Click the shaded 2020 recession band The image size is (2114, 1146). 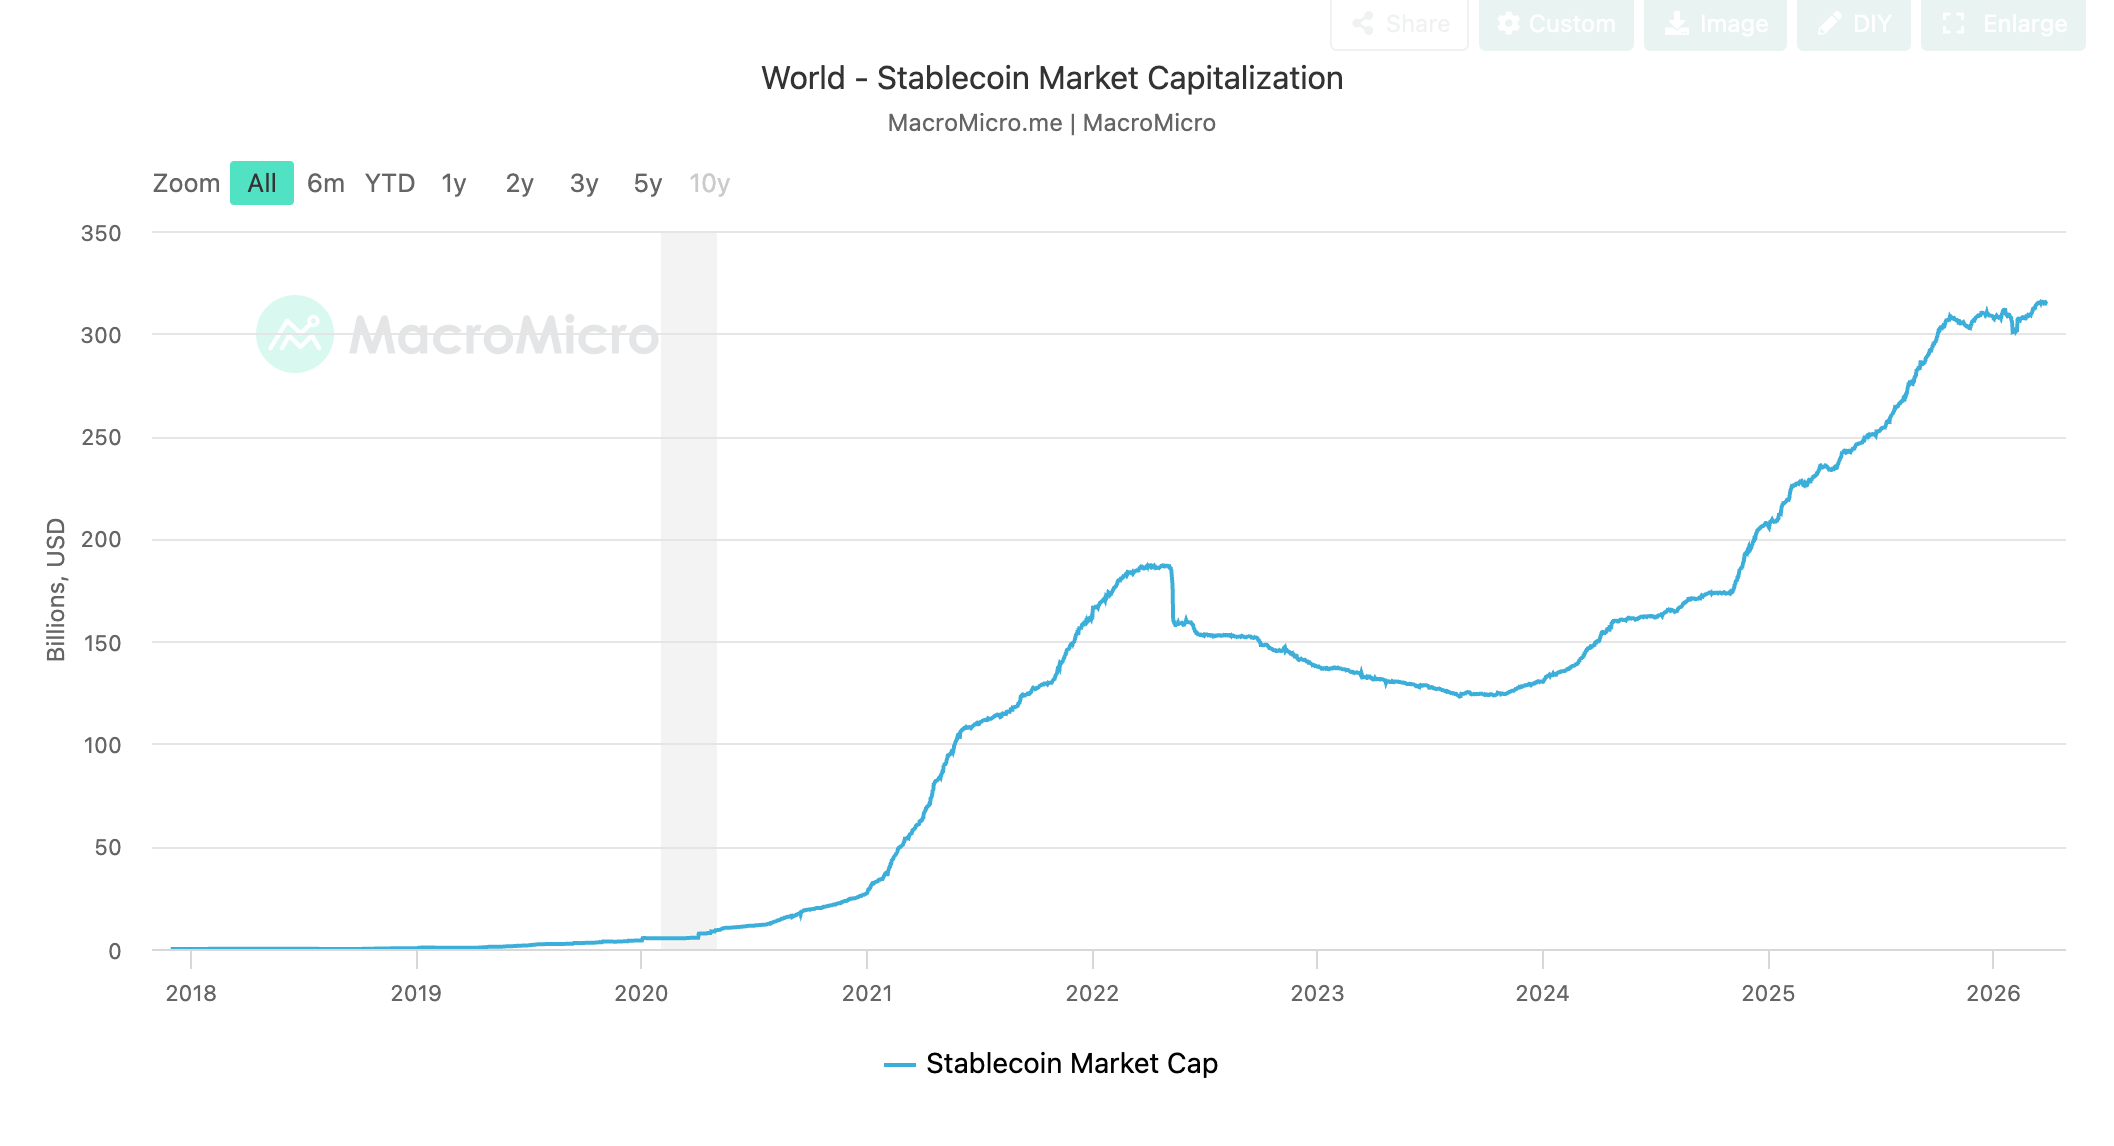[x=688, y=600]
